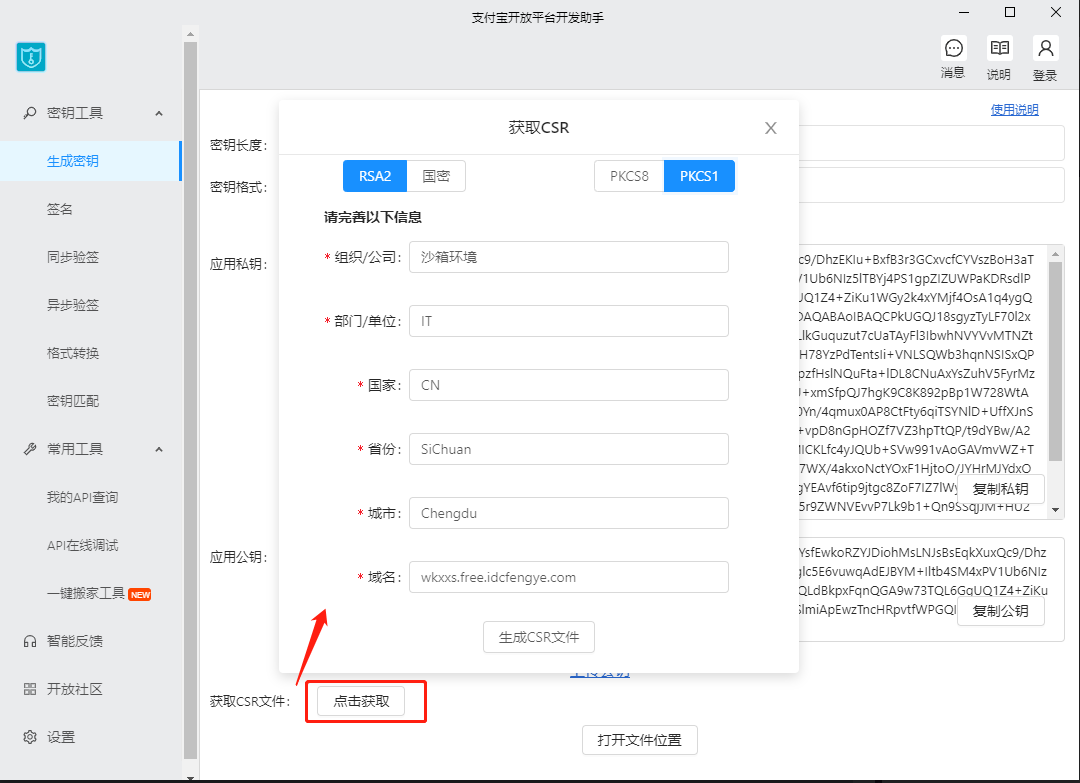The width and height of the screenshot is (1080, 783).
Task: Click the private key scroll up arrow
Action: pos(1055,253)
